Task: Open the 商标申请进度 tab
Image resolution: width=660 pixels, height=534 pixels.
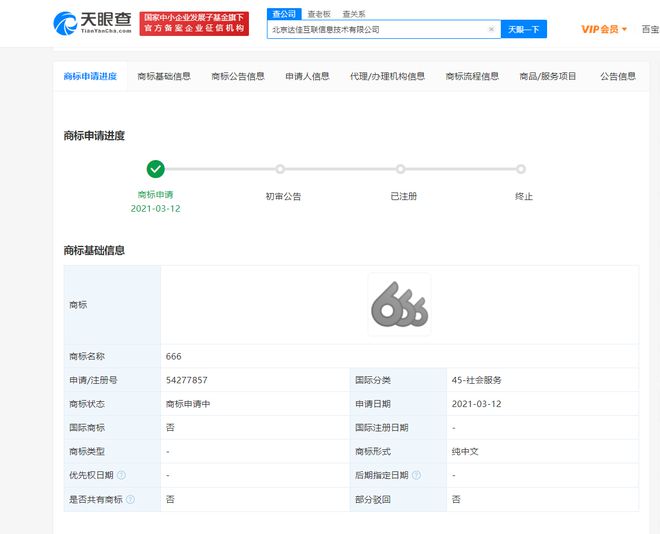Action: coord(90,76)
